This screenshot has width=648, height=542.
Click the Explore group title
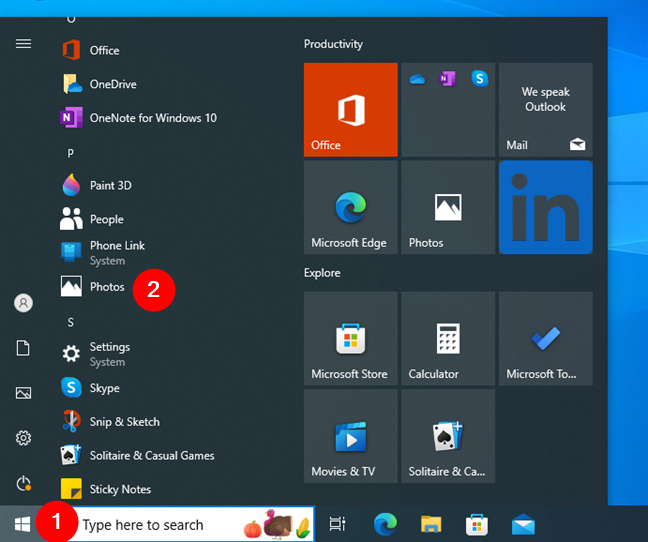(x=322, y=273)
